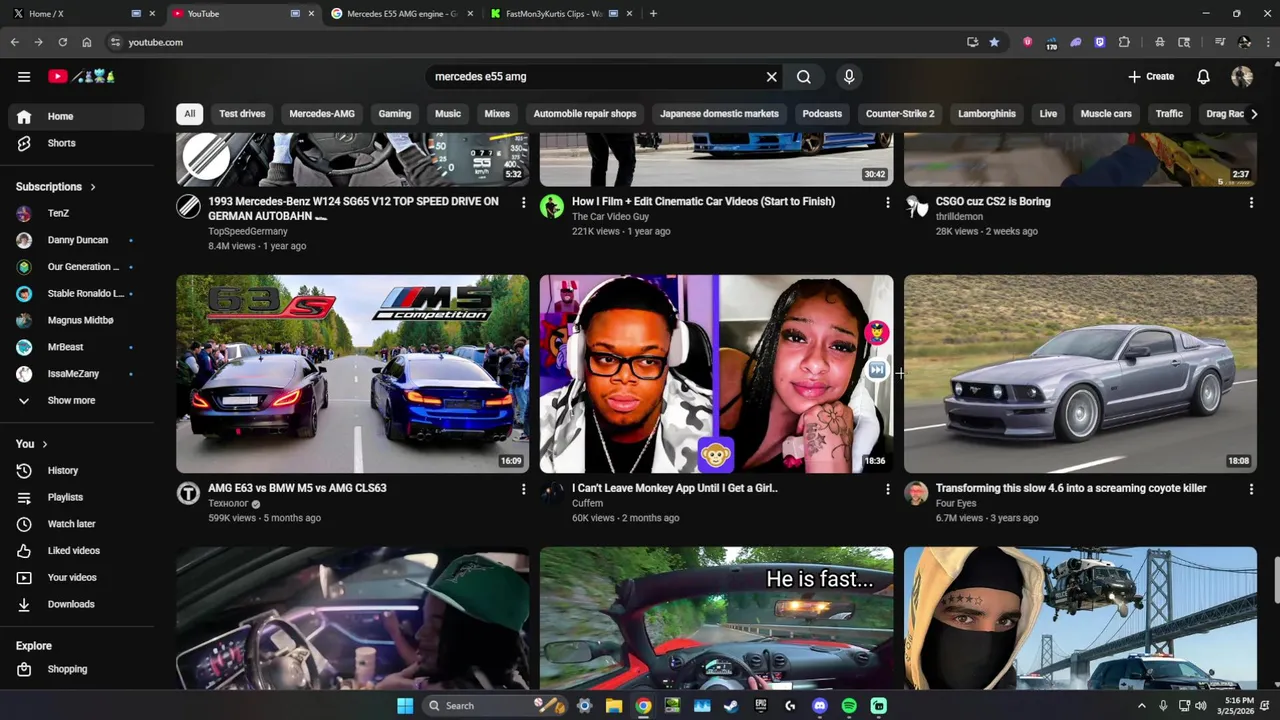Image resolution: width=1280 pixels, height=720 pixels.
Task: Open Danny Duncan channel
Action: 76,240
